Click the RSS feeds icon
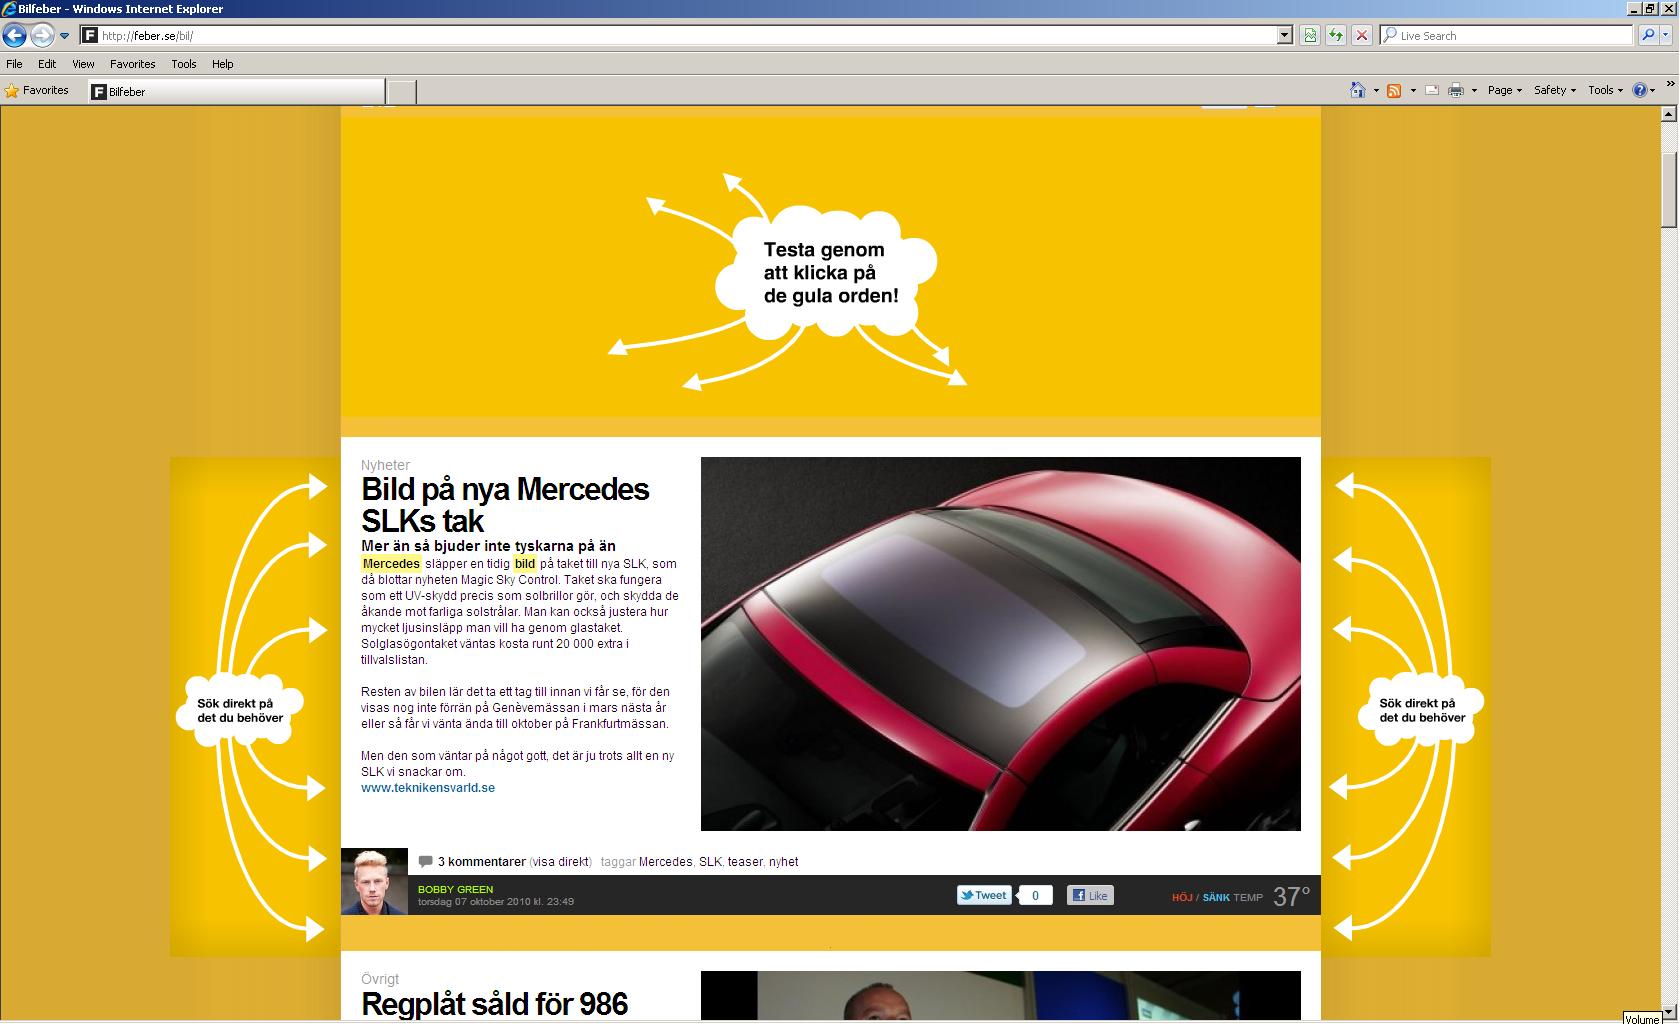The image size is (1680, 1024). (x=1394, y=90)
